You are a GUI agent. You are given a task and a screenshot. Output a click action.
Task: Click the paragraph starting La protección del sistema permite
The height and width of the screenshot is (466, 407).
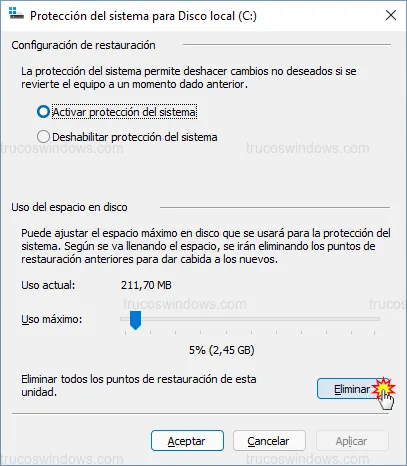click(189, 77)
